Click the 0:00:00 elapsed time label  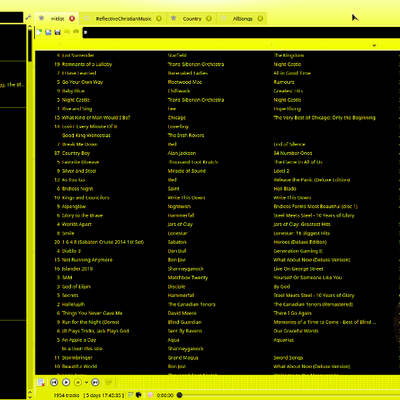point(165,395)
